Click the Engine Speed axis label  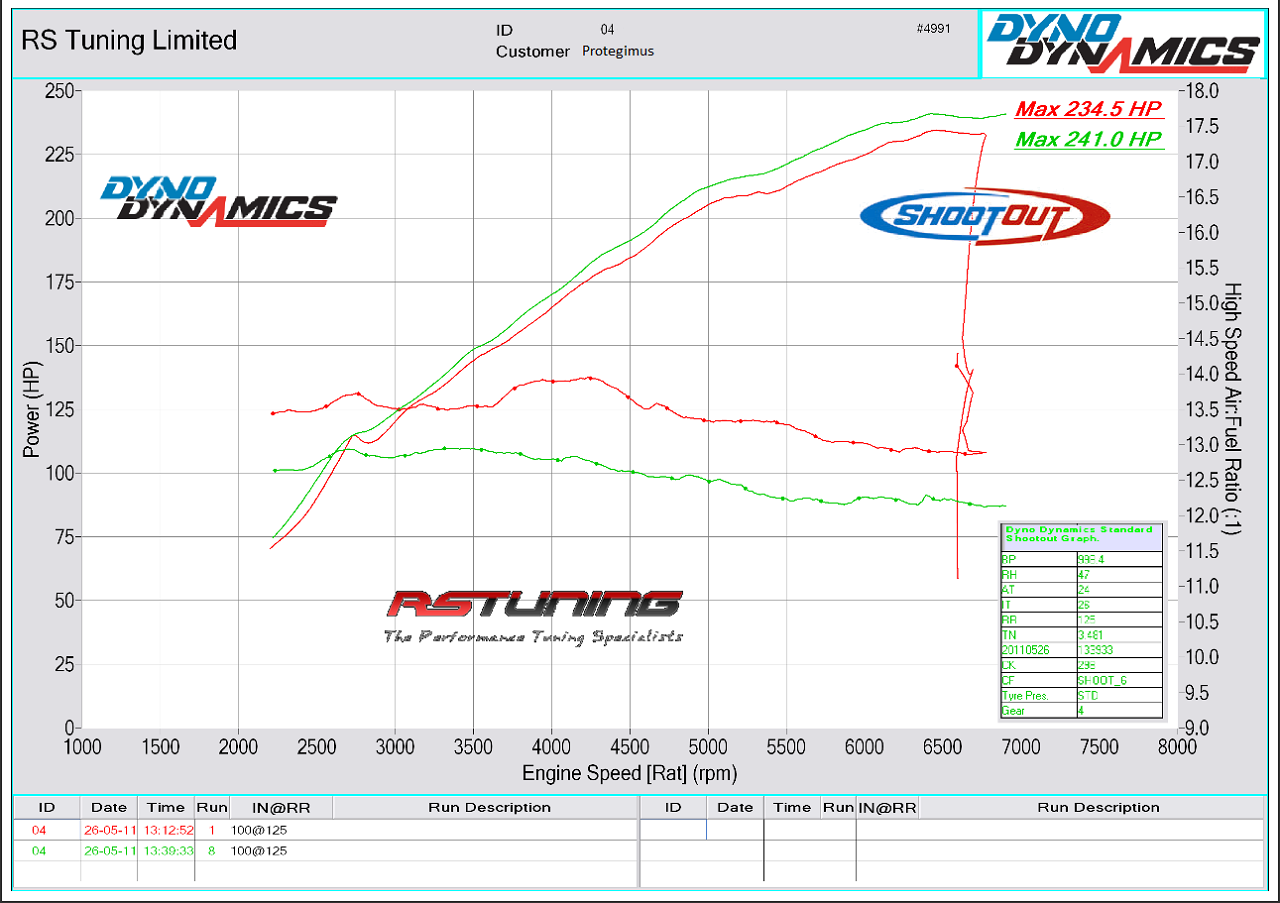tap(629, 773)
